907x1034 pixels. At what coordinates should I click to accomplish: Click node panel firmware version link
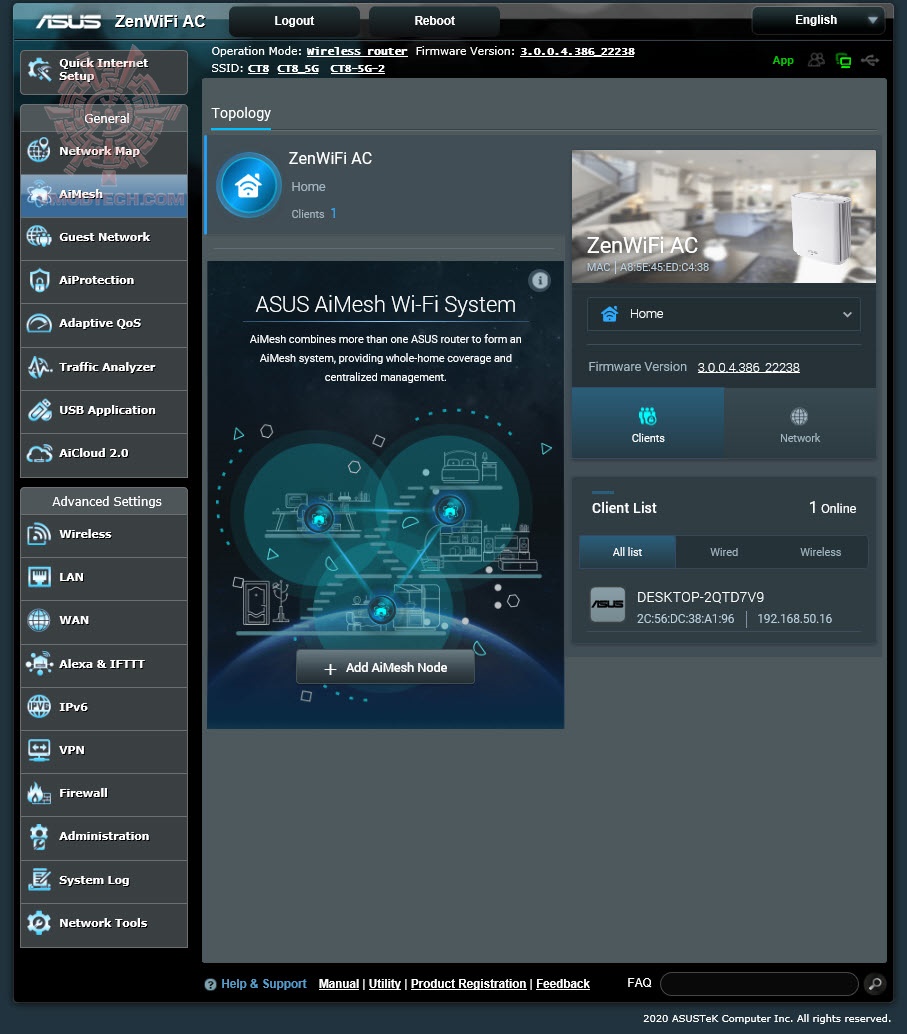point(749,367)
